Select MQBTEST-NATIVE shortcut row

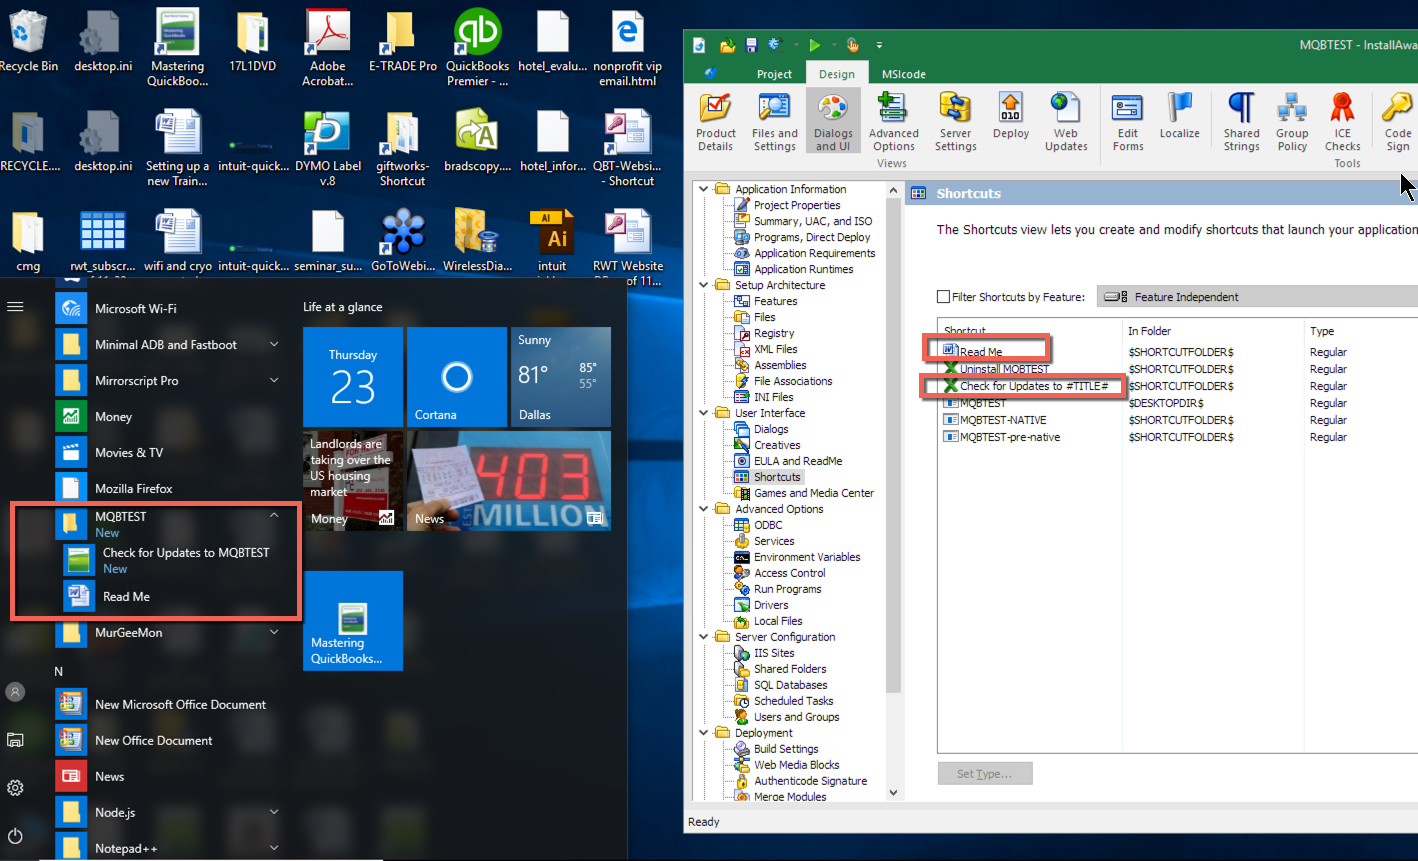(x=1003, y=420)
